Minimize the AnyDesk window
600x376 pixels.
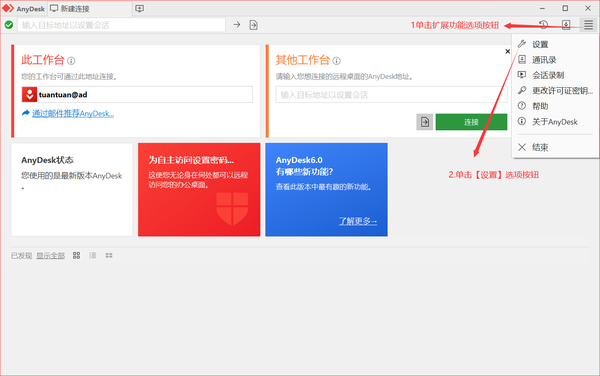[542, 8]
